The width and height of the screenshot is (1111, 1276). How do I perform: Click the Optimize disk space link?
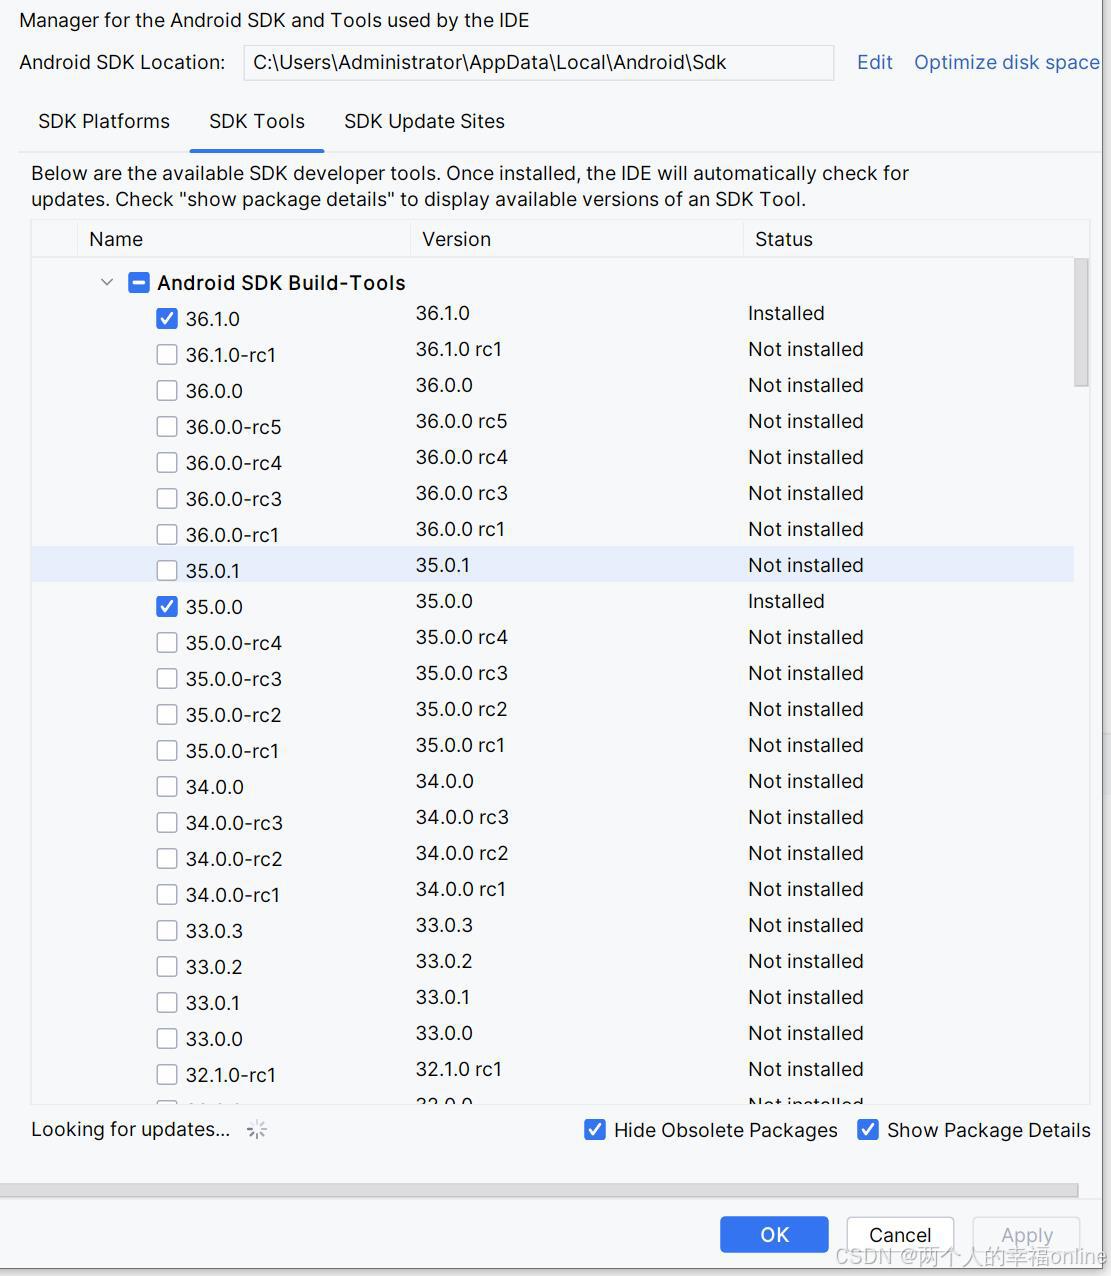[x=1007, y=62]
